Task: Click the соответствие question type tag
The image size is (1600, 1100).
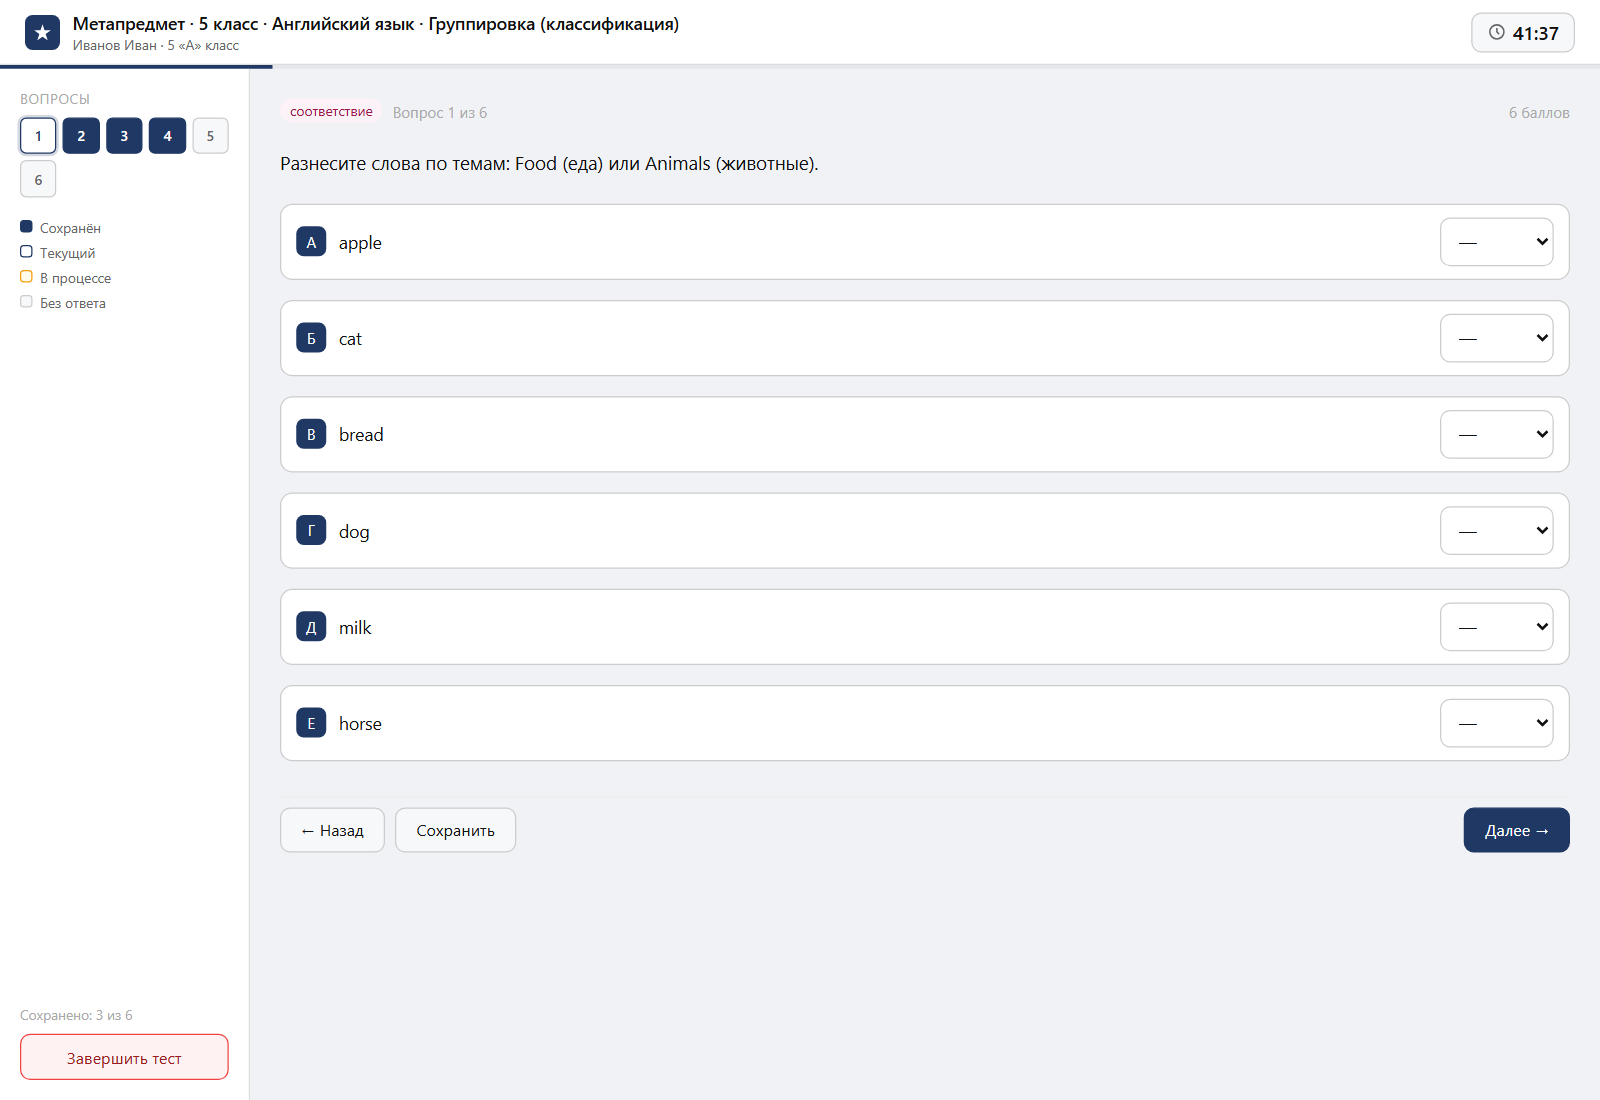Action: point(331,112)
